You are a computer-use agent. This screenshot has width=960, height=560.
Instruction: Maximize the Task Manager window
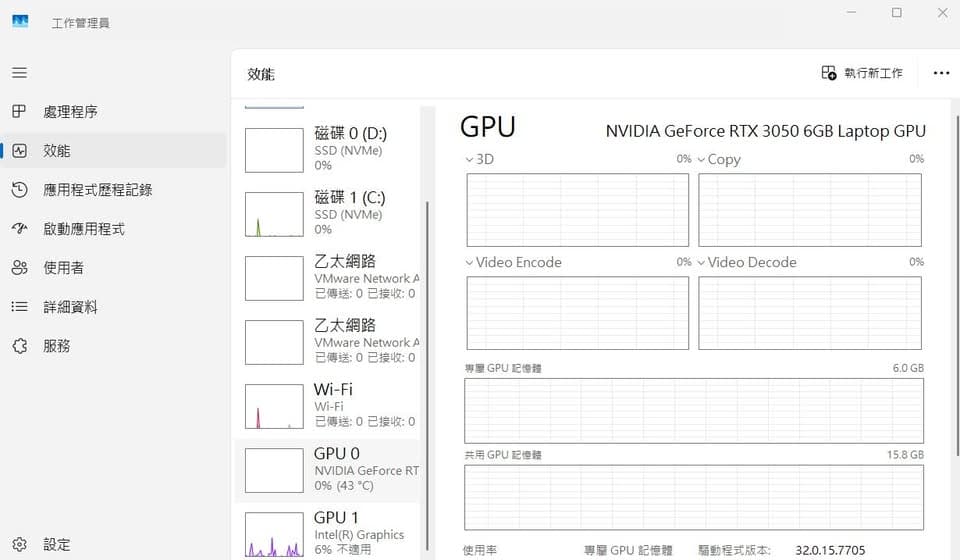tap(896, 12)
